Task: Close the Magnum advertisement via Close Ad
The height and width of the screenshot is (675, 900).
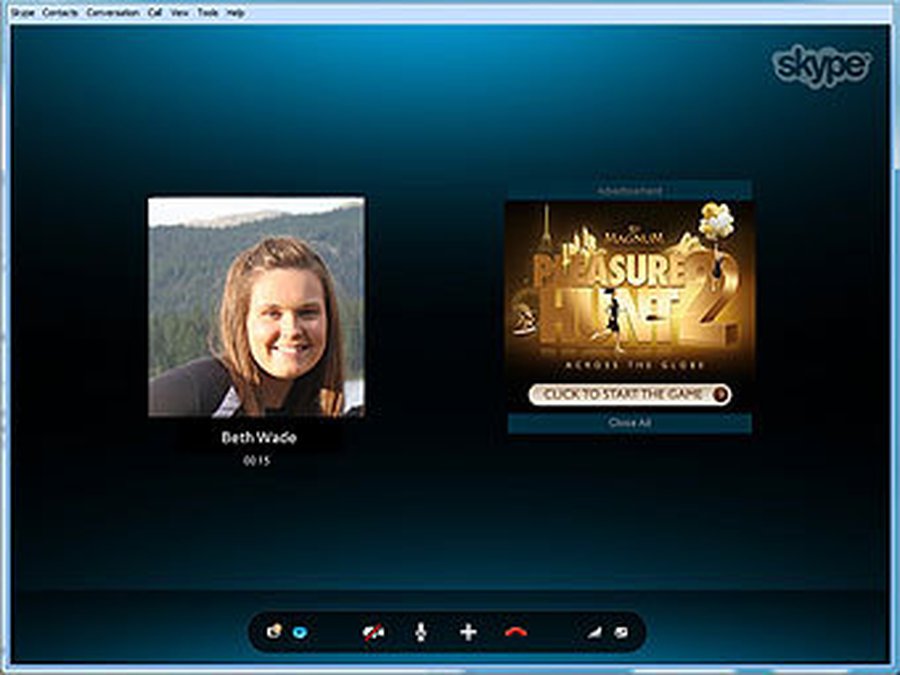Action: 630,422
